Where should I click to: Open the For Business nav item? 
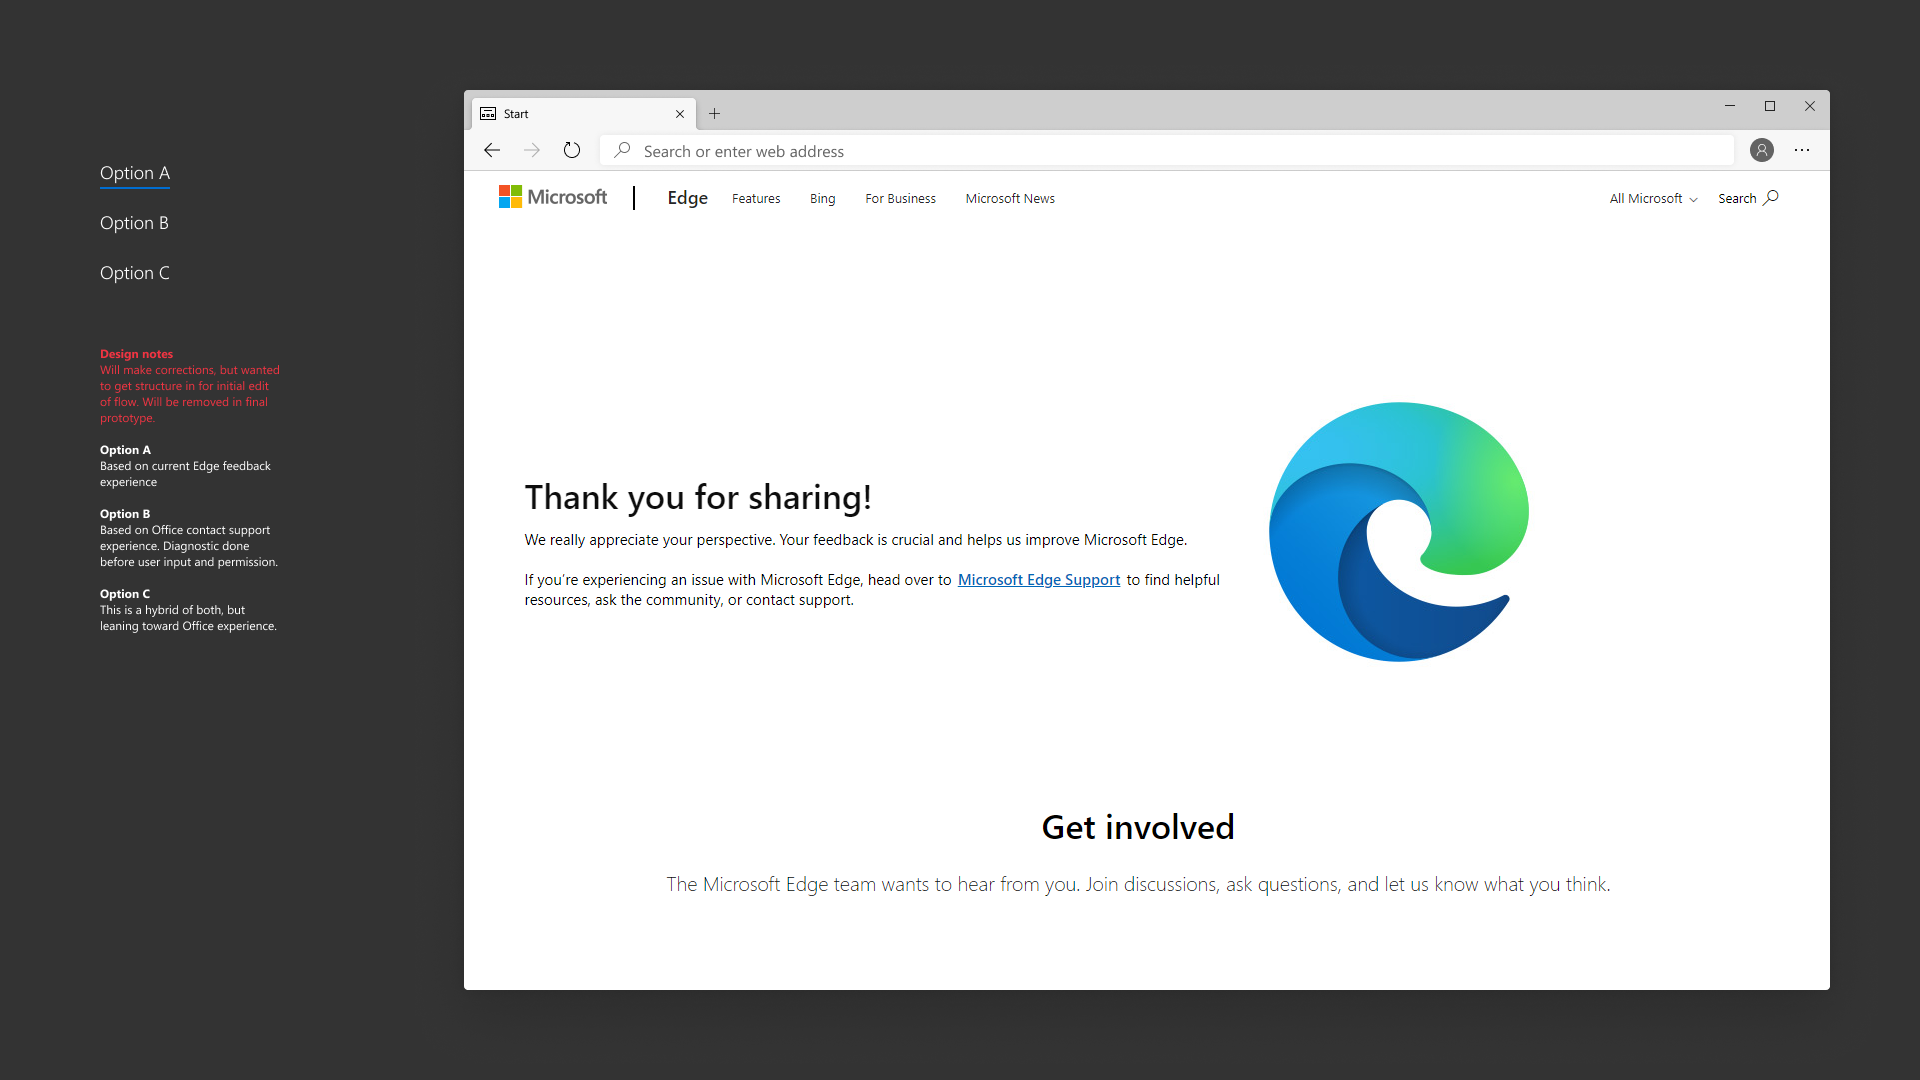pos(900,199)
